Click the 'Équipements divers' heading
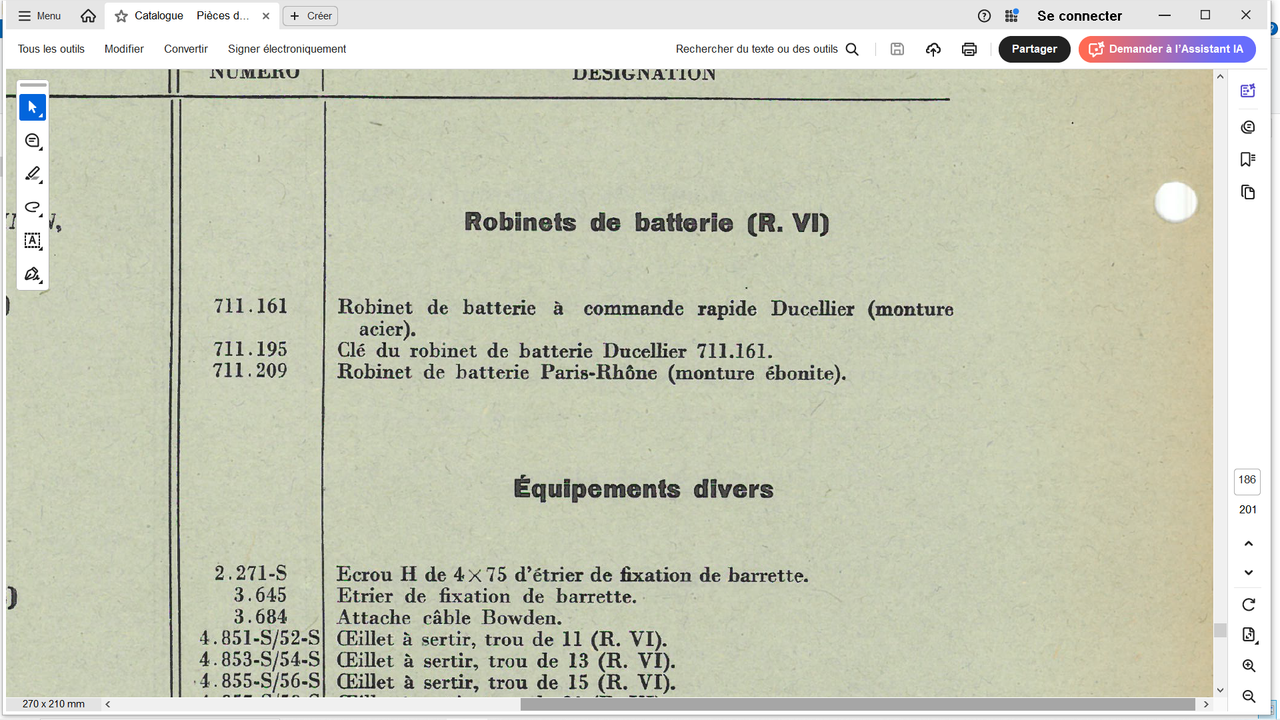The image size is (1280, 720). click(x=643, y=489)
